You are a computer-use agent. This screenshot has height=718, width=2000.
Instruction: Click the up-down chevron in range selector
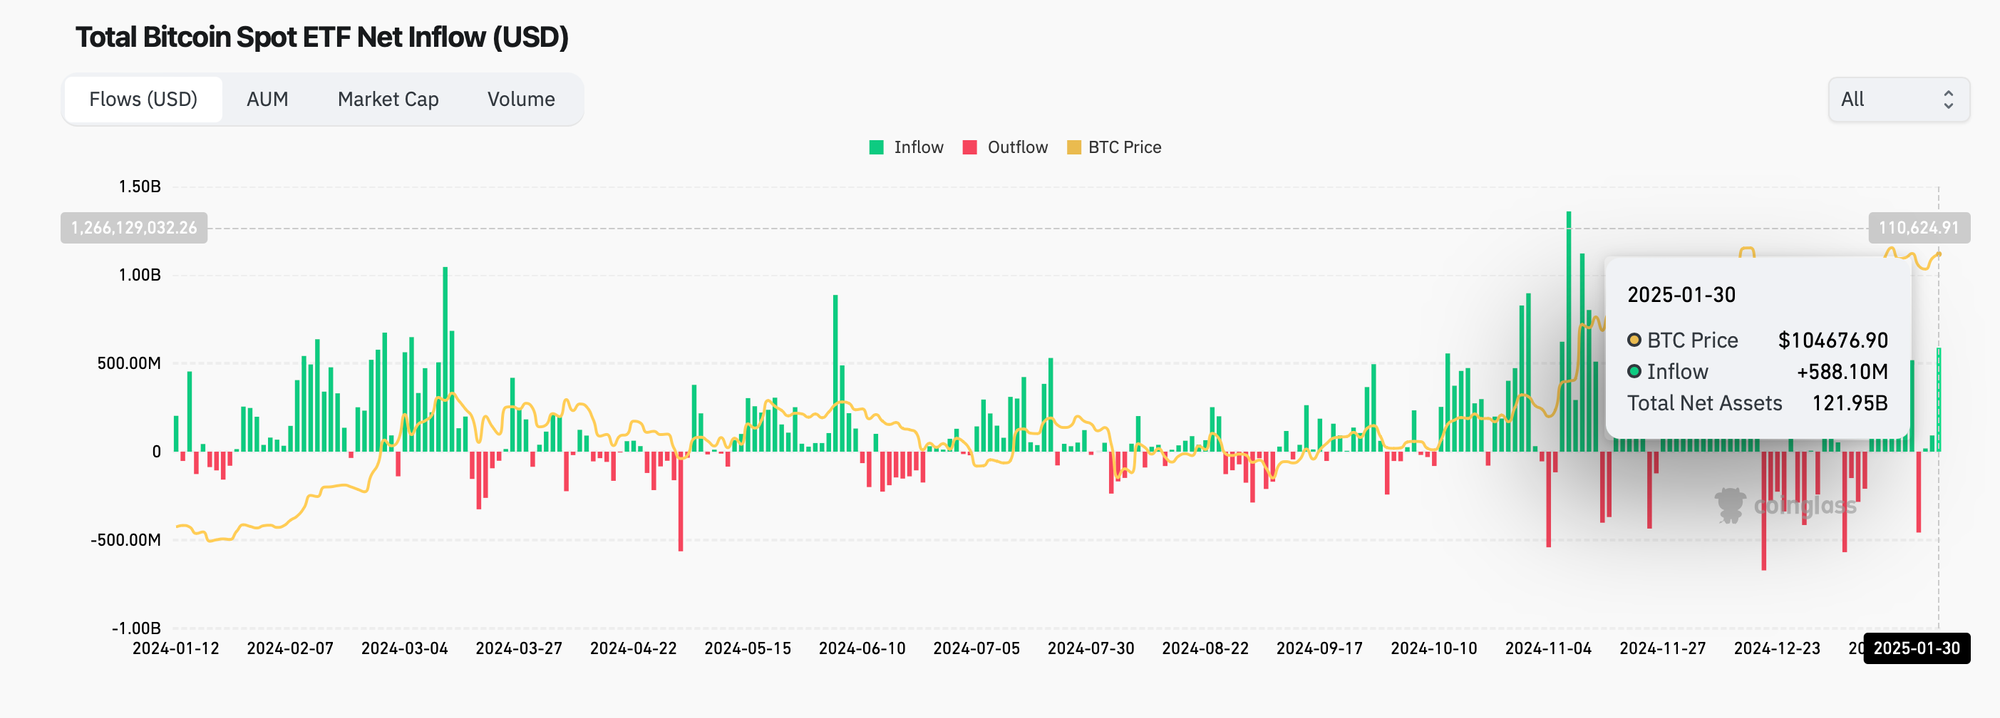tap(1948, 99)
